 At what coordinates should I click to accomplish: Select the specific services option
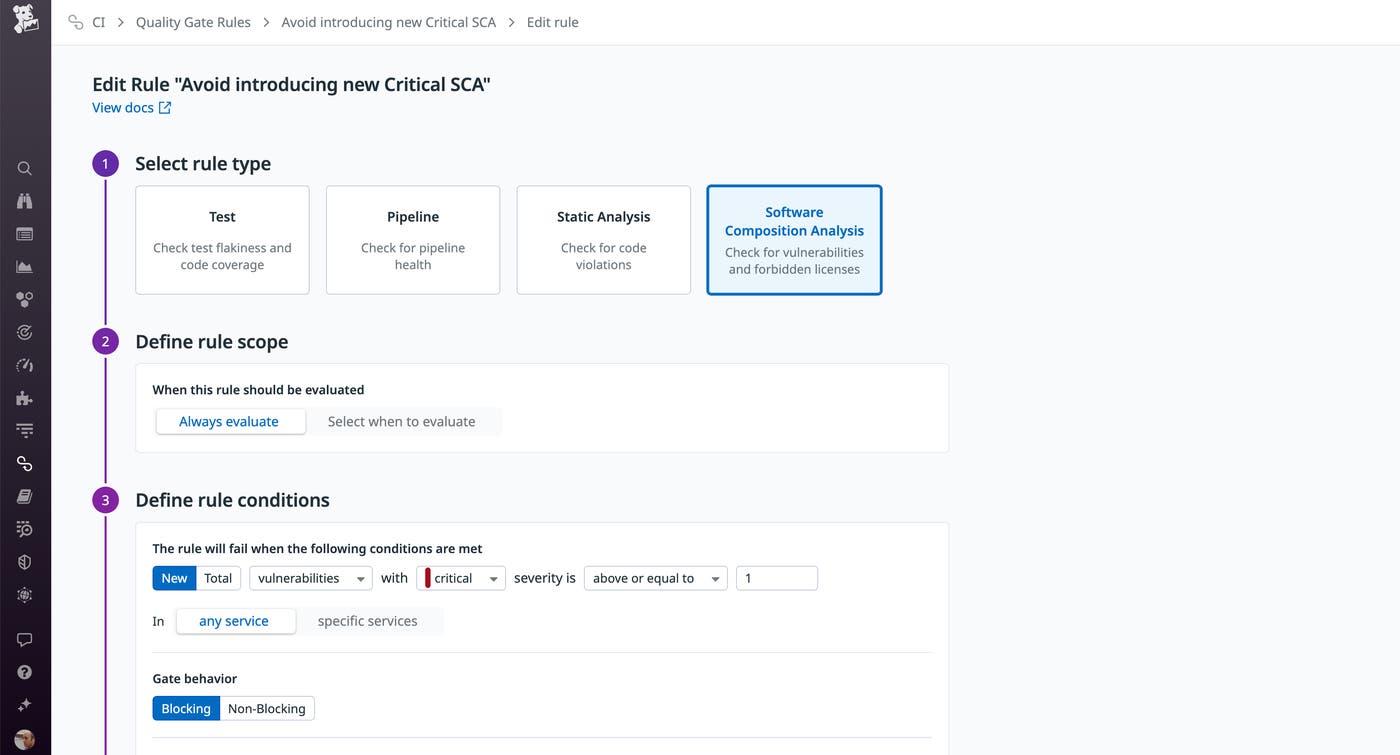(367, 621)
